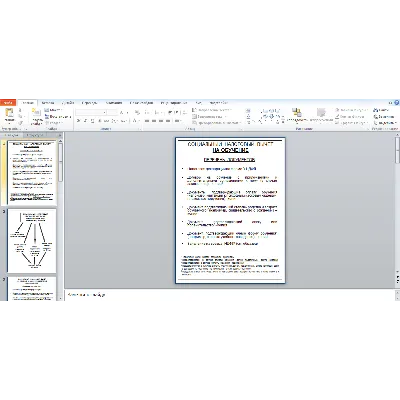Toggle text shadow
This screenshot has height=400, width=400.
pos(100,121)
